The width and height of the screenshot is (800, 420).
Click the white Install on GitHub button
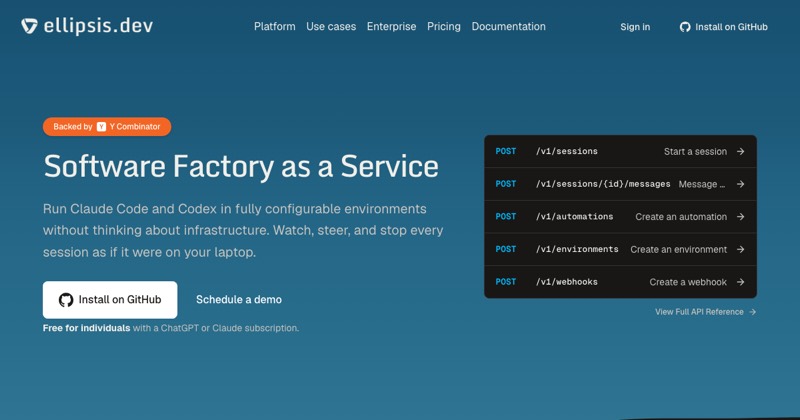tap(110, 300)
